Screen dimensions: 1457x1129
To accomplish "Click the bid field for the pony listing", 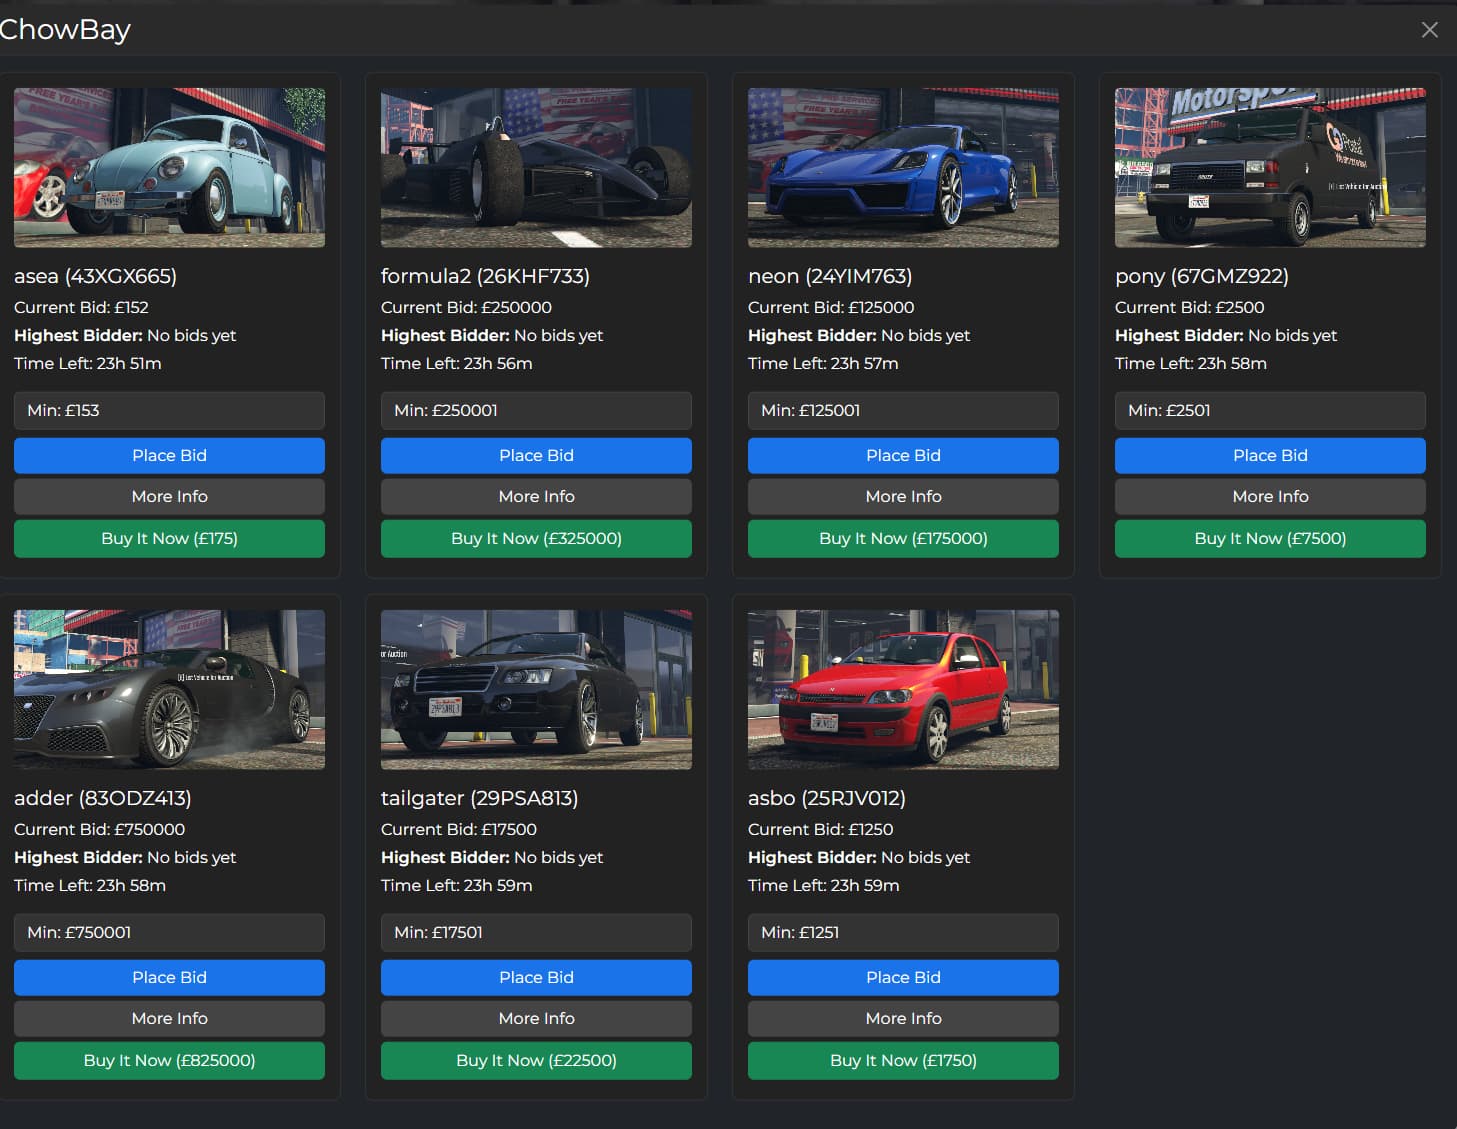I will coord(1269,410).
